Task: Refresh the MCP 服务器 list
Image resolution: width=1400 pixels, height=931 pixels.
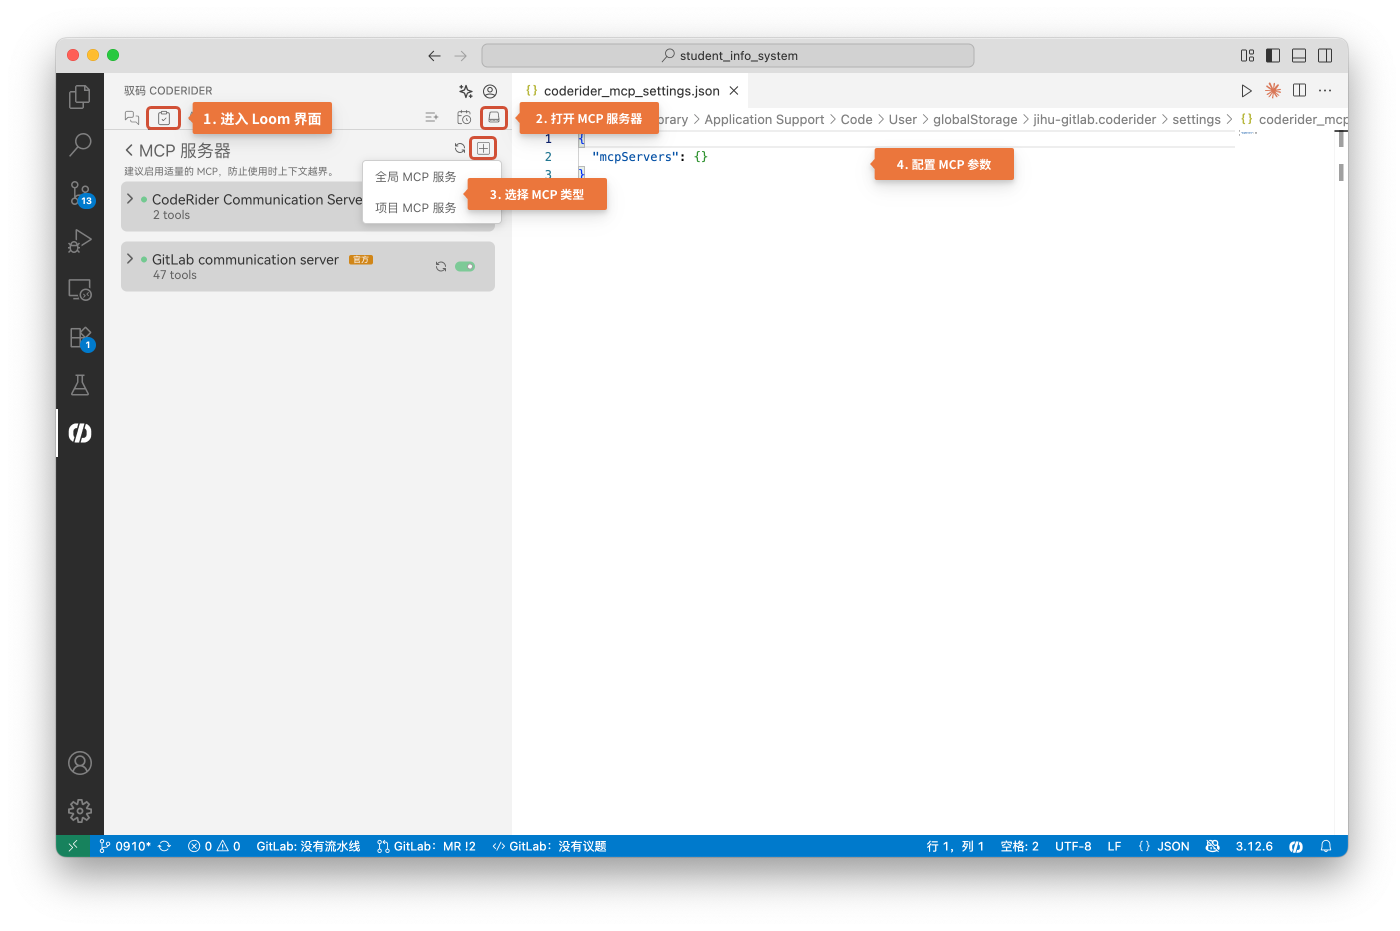Action: point(460,148)
